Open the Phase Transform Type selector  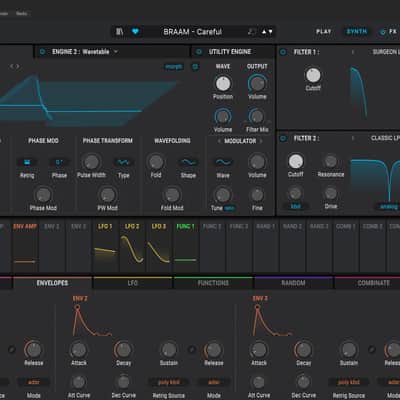123,162
